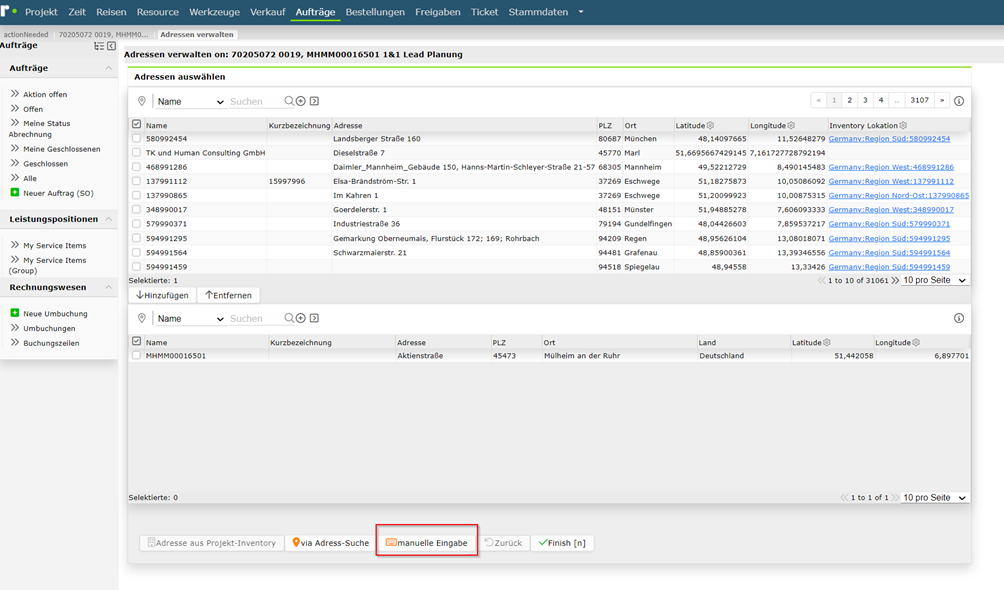The image size is (1004, 590).
Task: Click the green Neuer Auftrag (SO) icon
Action: [15, 192]
